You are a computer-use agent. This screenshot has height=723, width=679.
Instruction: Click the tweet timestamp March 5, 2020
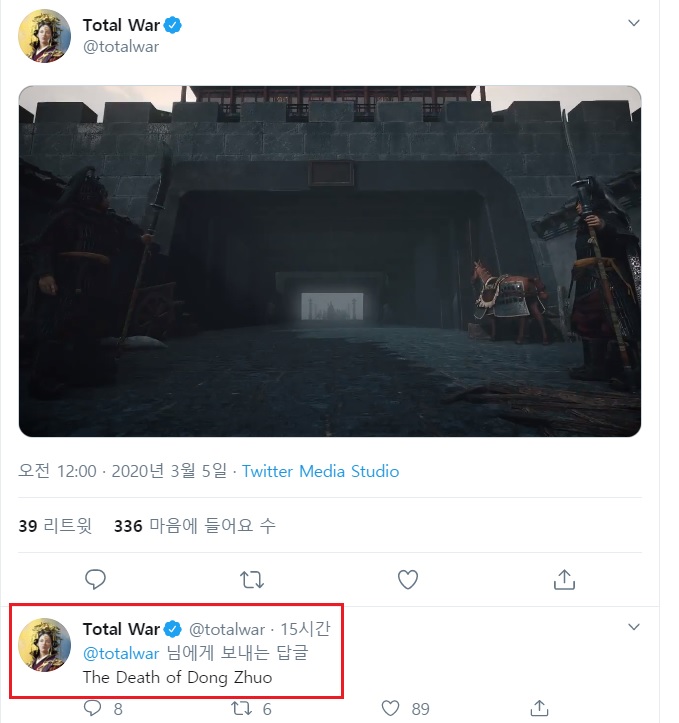[x=125, y=470]
